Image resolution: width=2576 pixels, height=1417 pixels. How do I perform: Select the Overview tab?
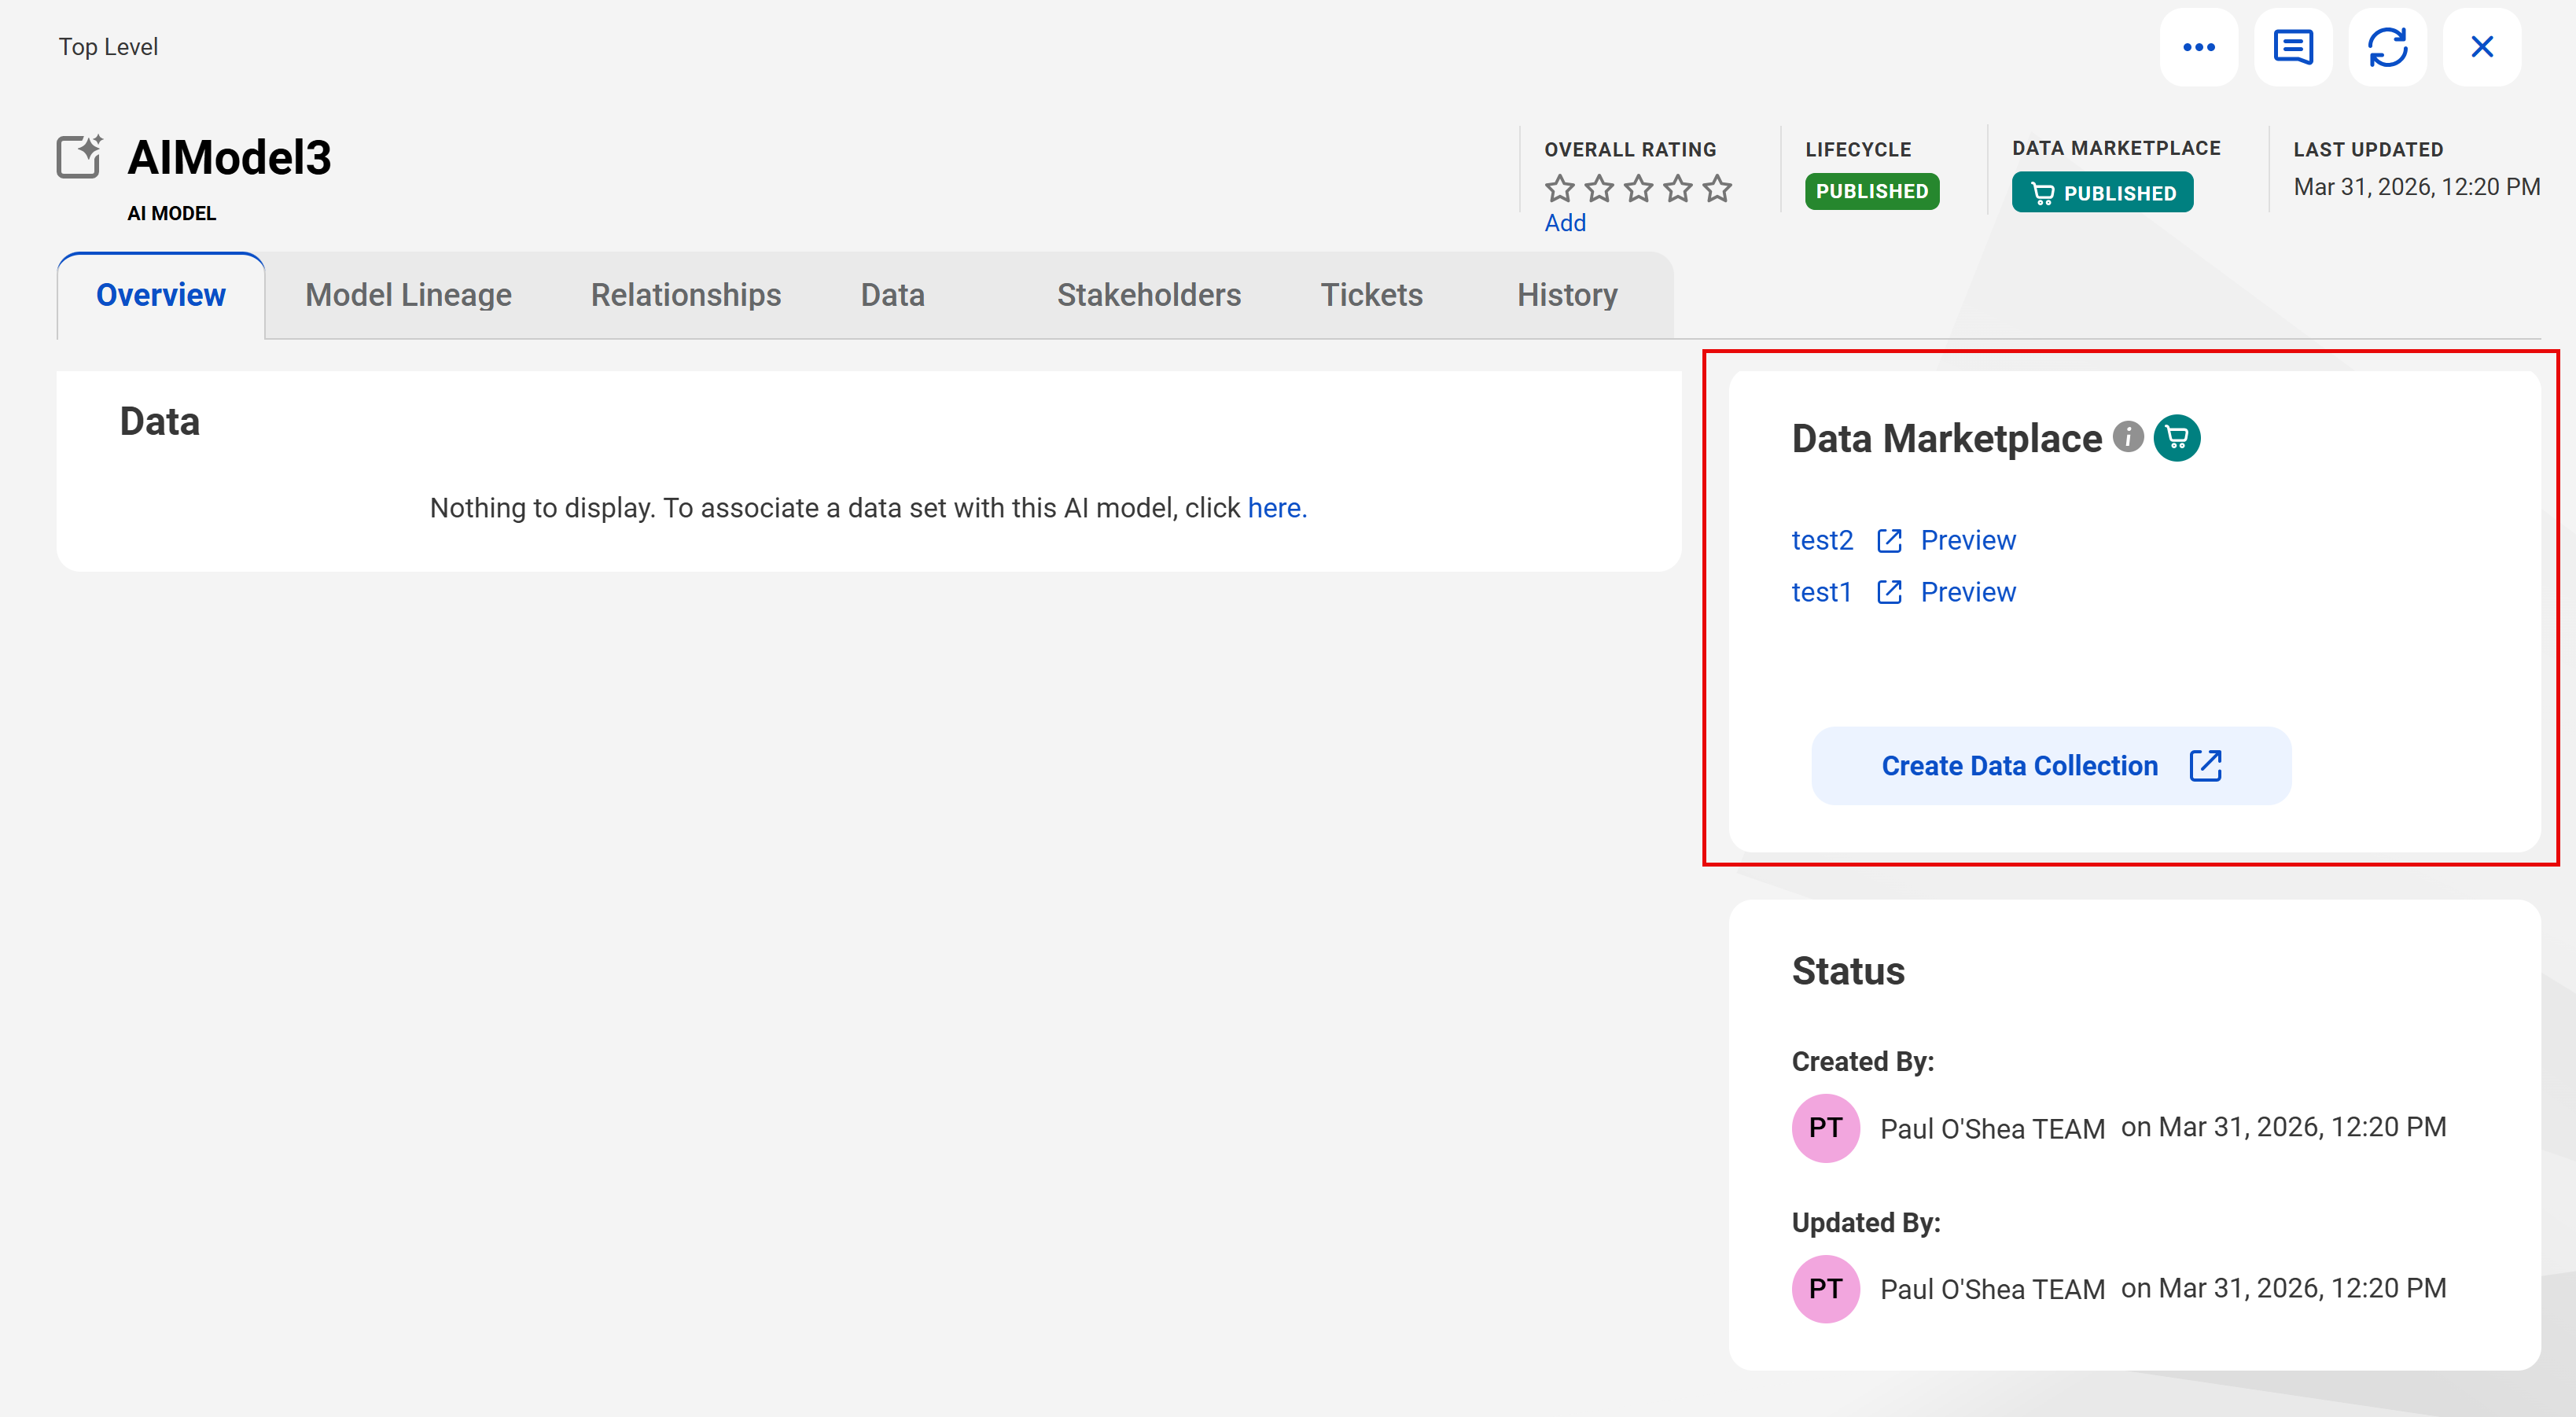(x=161, y=295)
